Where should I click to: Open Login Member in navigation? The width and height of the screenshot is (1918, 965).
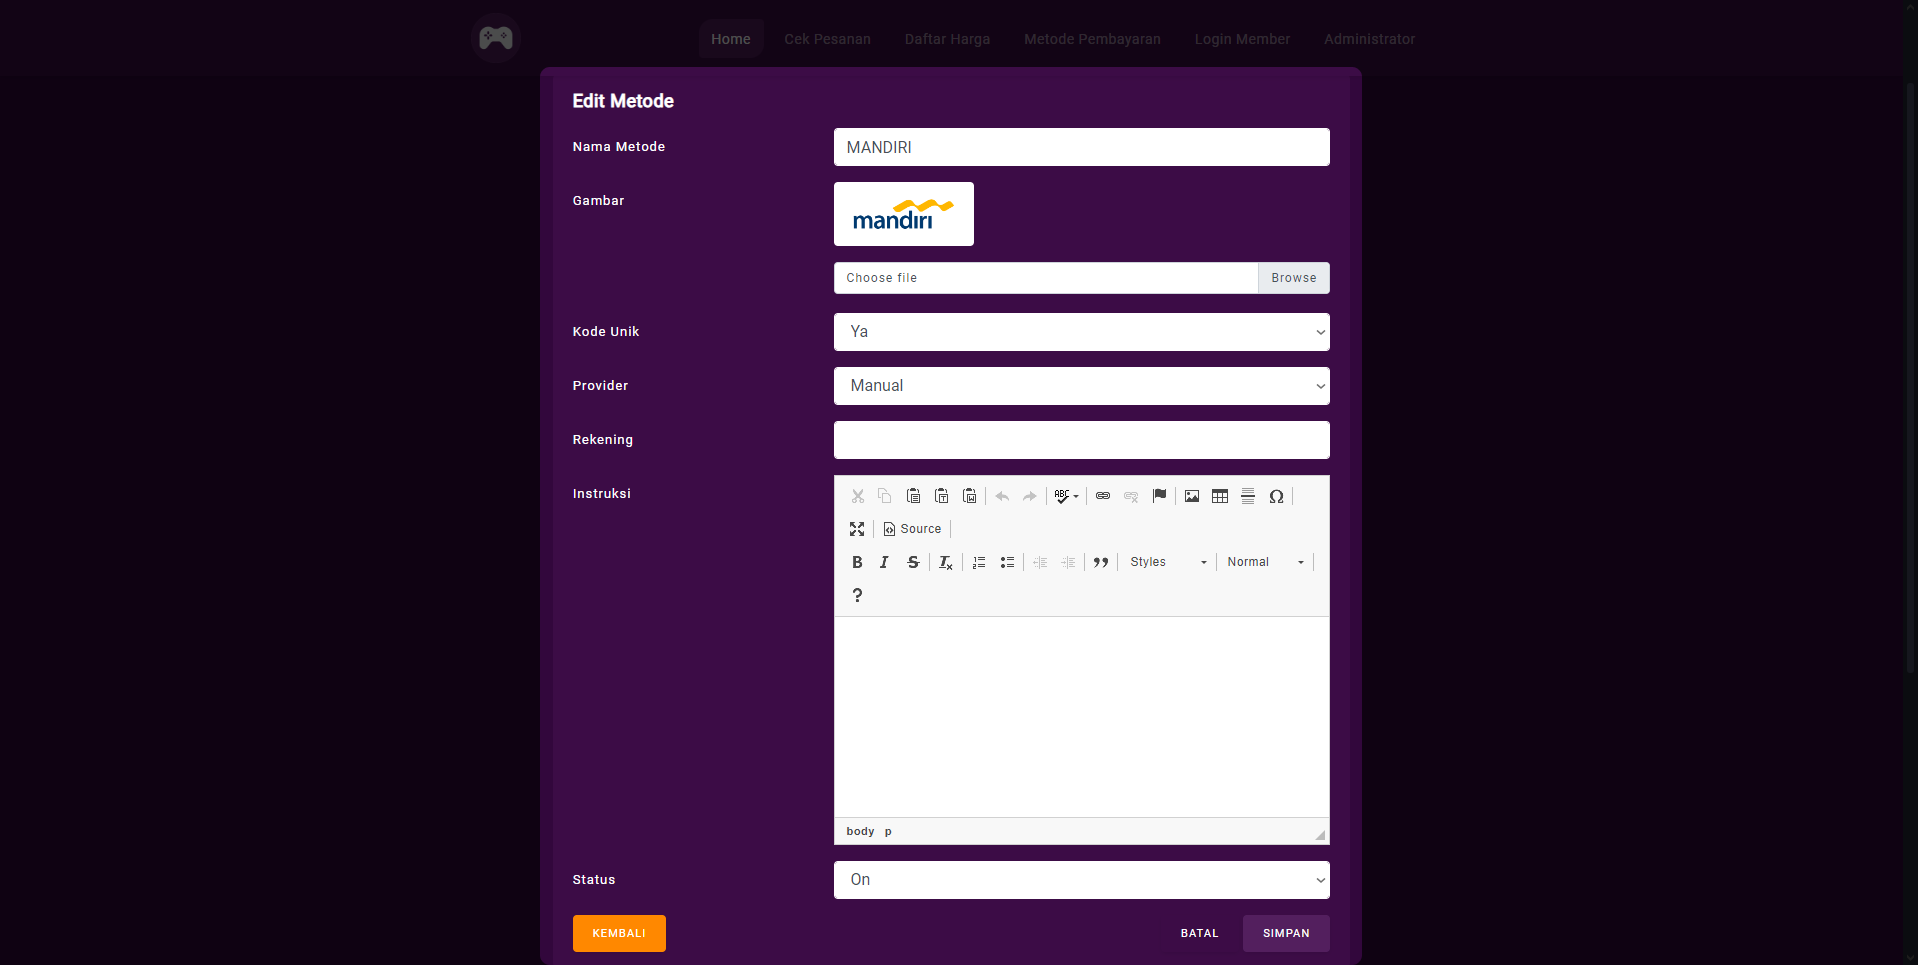pyautogui.click(x=1242, y=39)
